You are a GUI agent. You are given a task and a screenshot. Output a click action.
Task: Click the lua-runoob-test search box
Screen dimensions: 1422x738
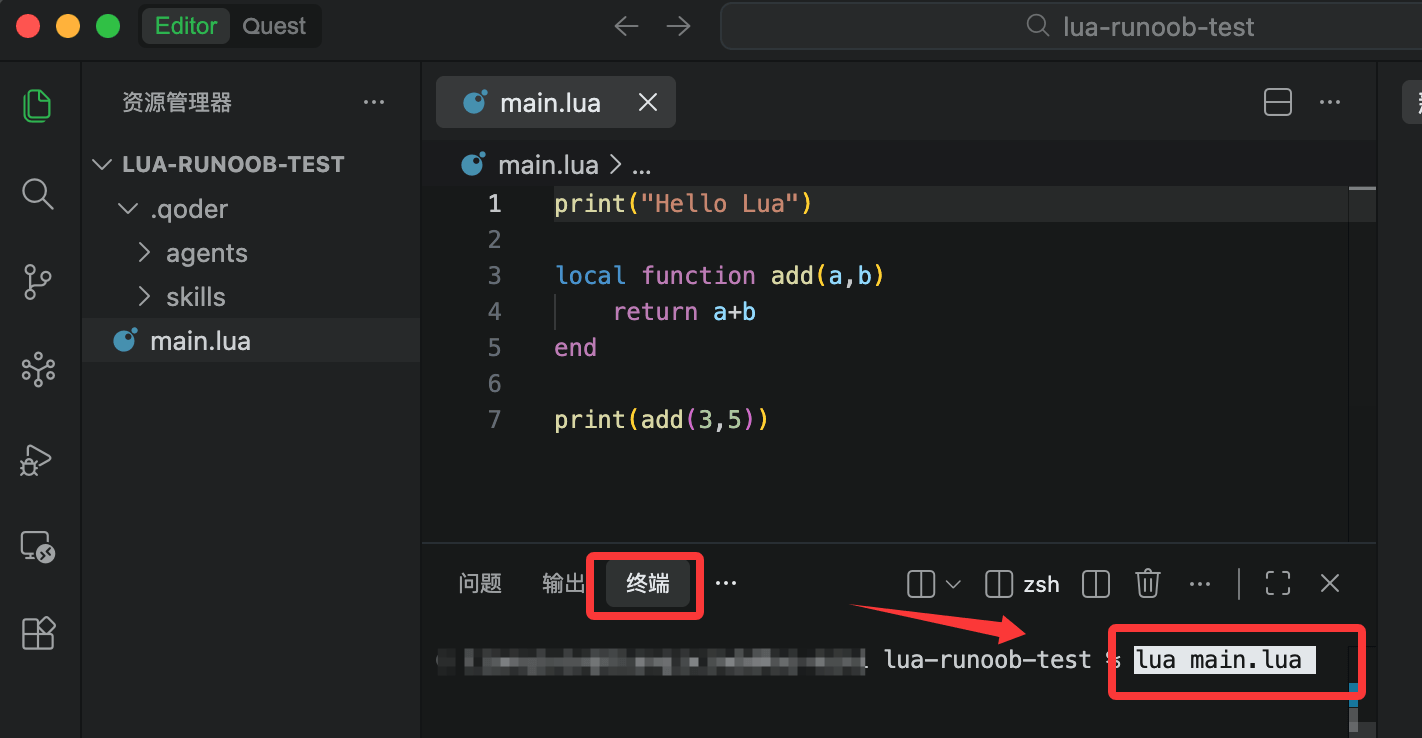point(1070,26)
